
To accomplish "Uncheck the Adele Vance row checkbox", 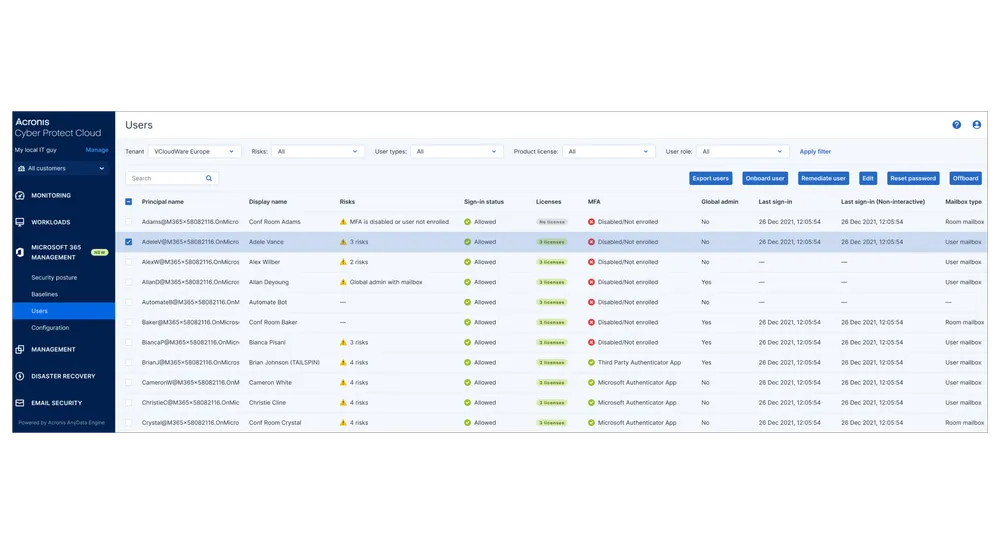I will [x=128, y=242].
